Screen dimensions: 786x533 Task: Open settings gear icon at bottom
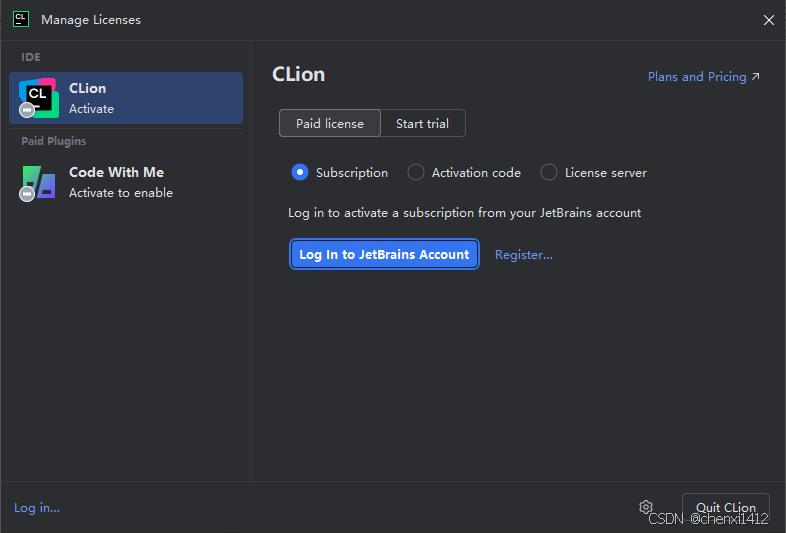[x=646, y=507]
